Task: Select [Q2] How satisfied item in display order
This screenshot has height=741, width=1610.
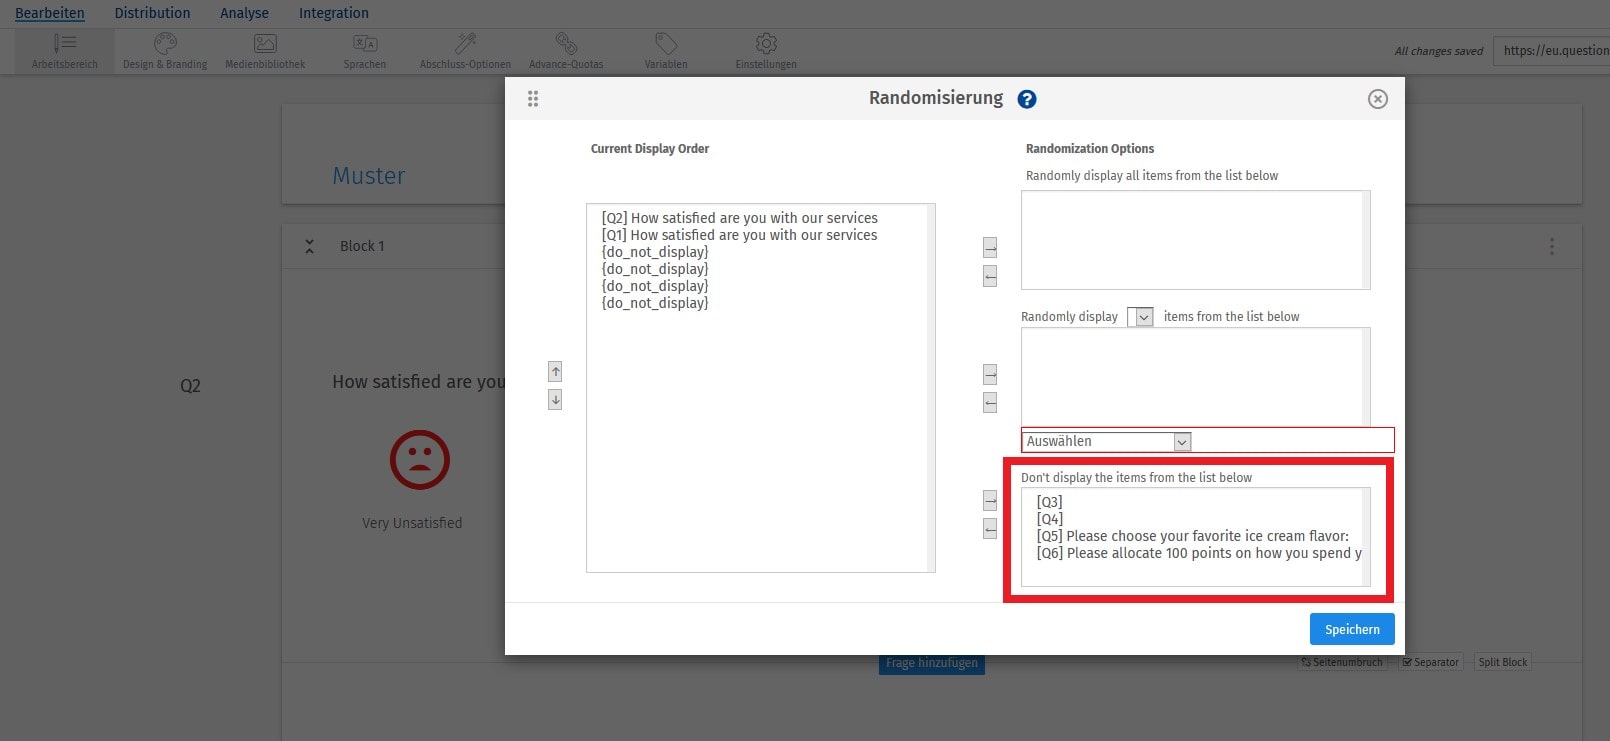Action: pos(740,218)
